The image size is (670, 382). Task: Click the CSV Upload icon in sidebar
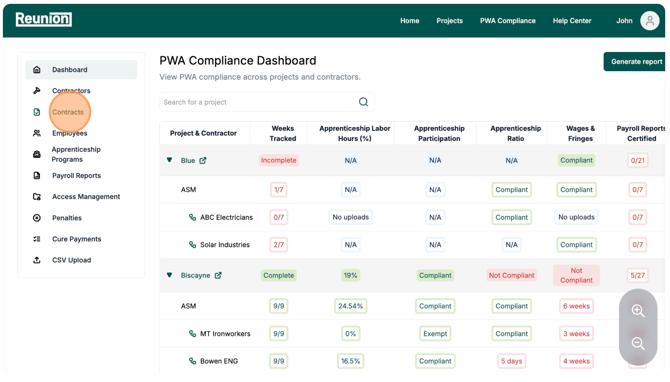(x=37, y=260)
